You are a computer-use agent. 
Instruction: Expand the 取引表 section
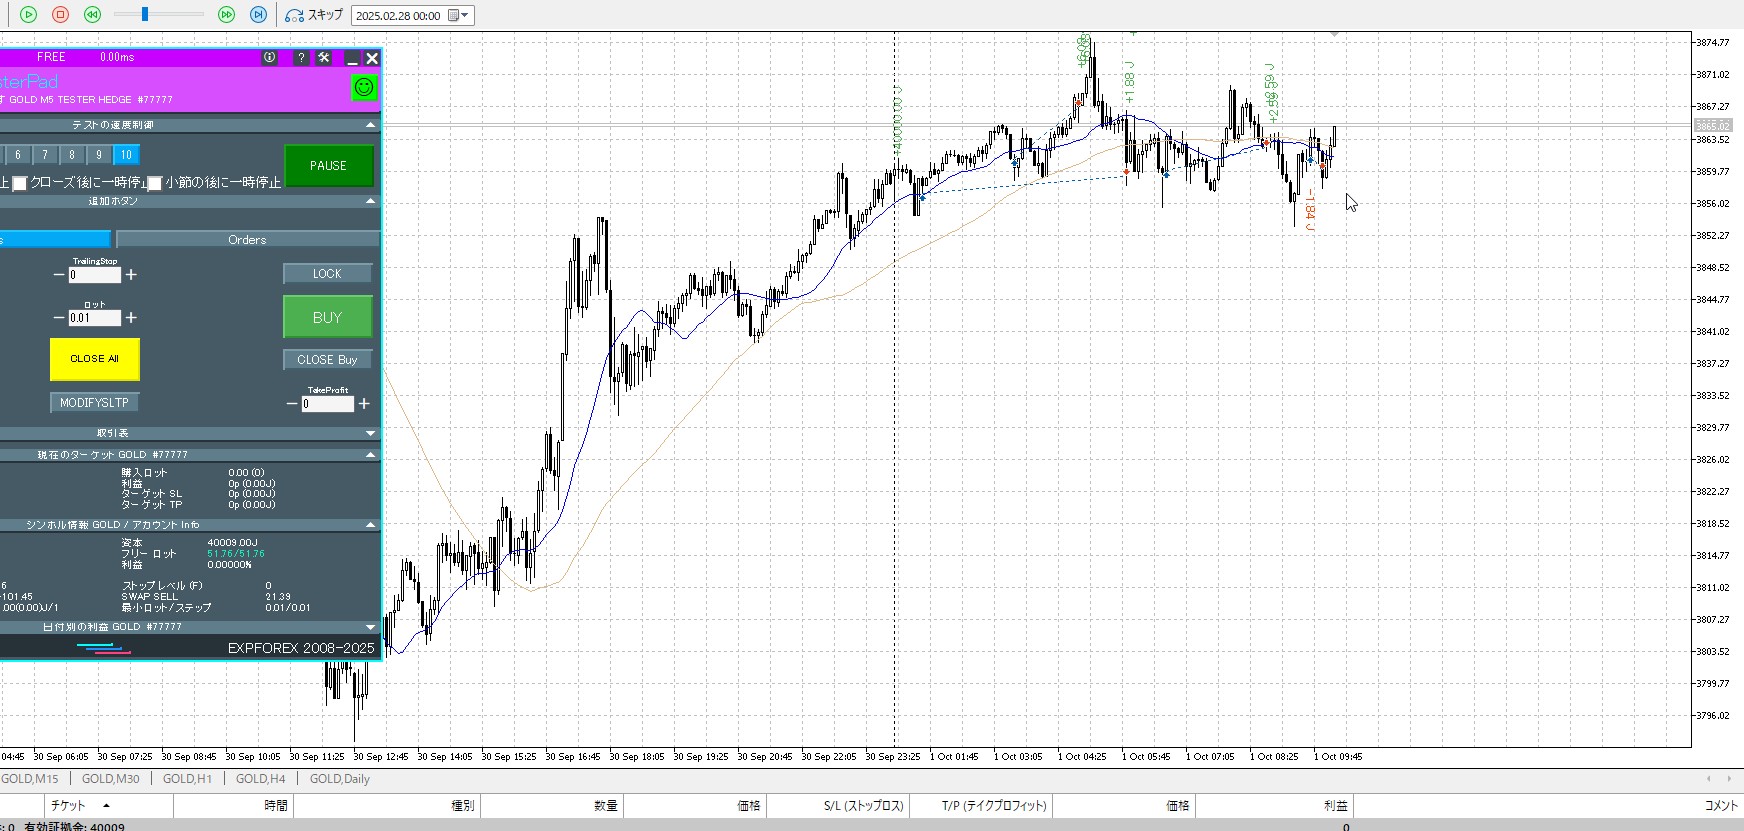click(x=371, y=433)
